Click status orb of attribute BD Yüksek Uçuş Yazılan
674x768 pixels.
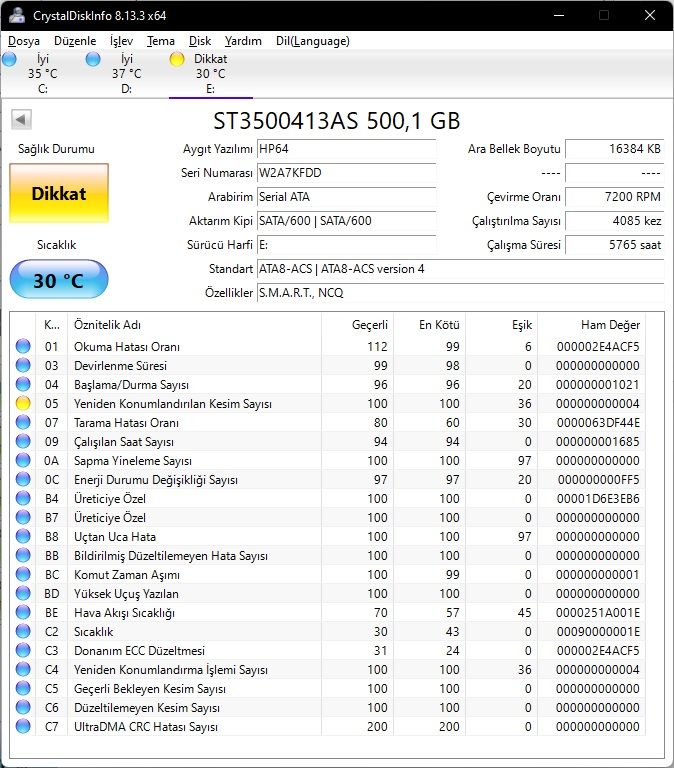pos(23,594)
